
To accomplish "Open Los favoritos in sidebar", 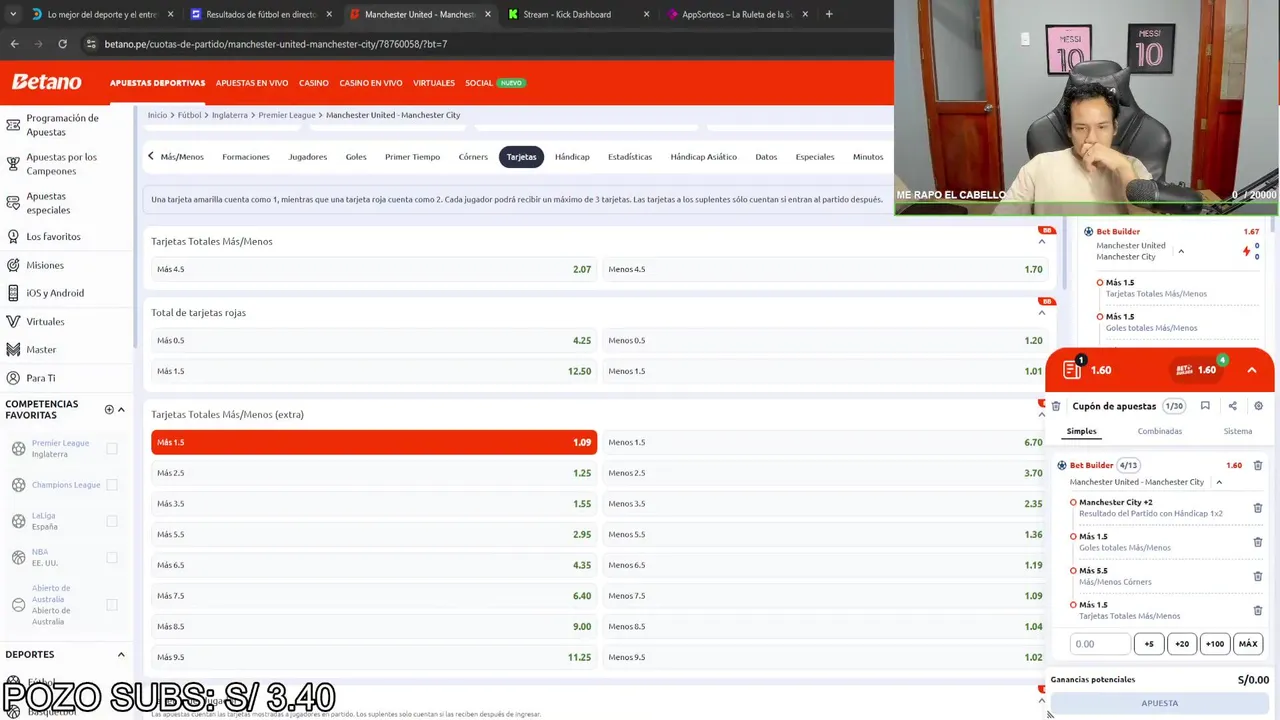I will tap(53, 237).
